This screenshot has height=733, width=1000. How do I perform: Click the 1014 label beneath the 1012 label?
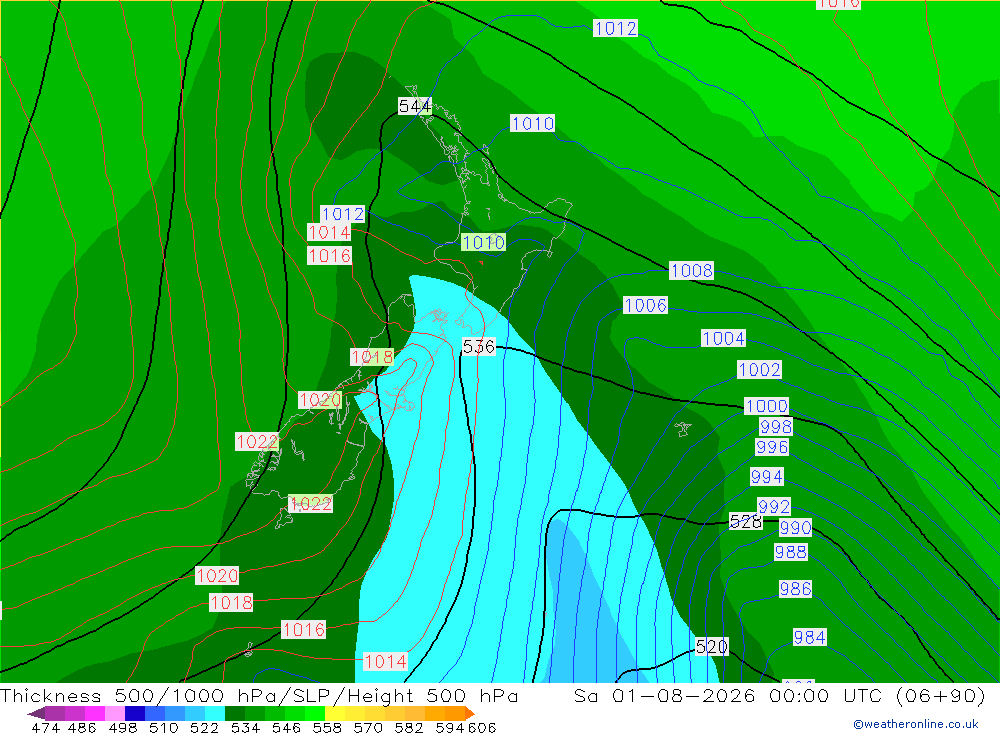point(329,232)
